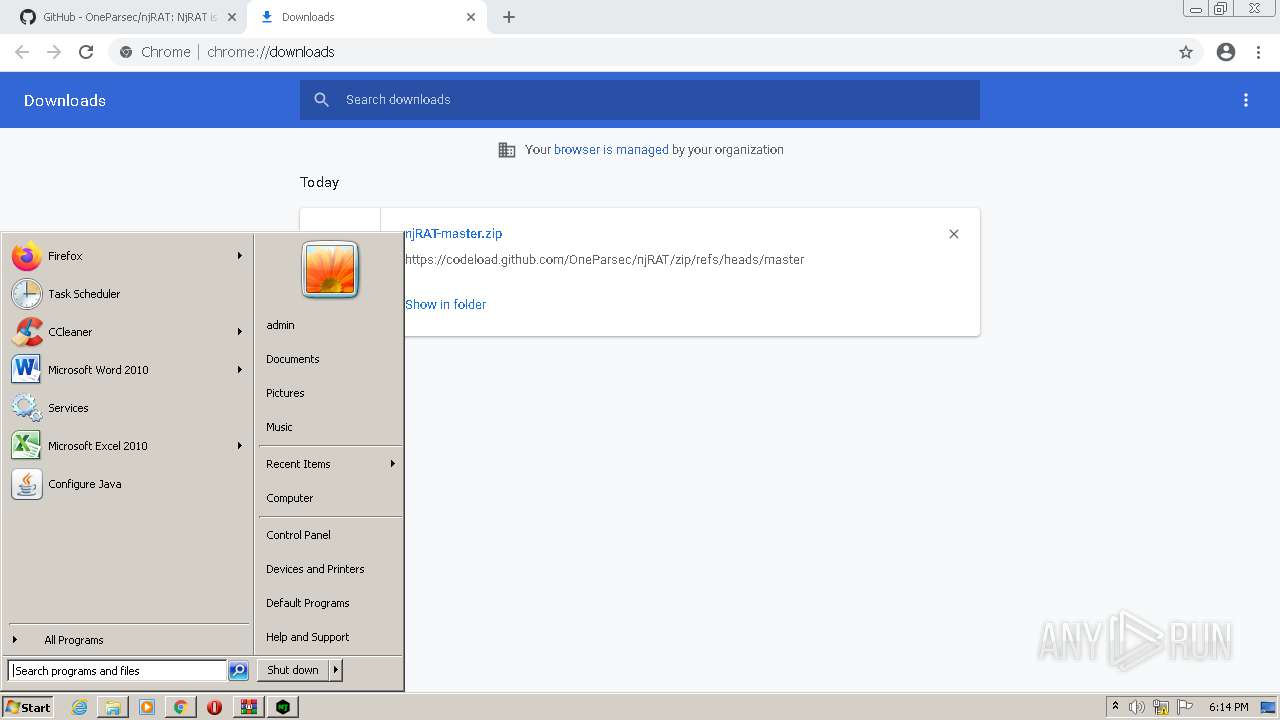Launch Windows Media Player from taskbar
The width and height of the screenshot is (1280, 720).
pos(147,707)
